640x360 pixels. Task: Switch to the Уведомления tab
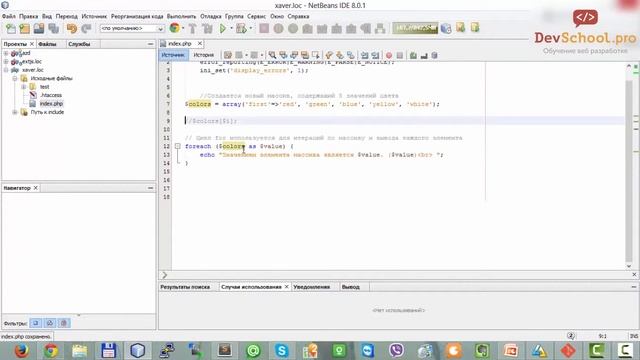tap(311, 287)
